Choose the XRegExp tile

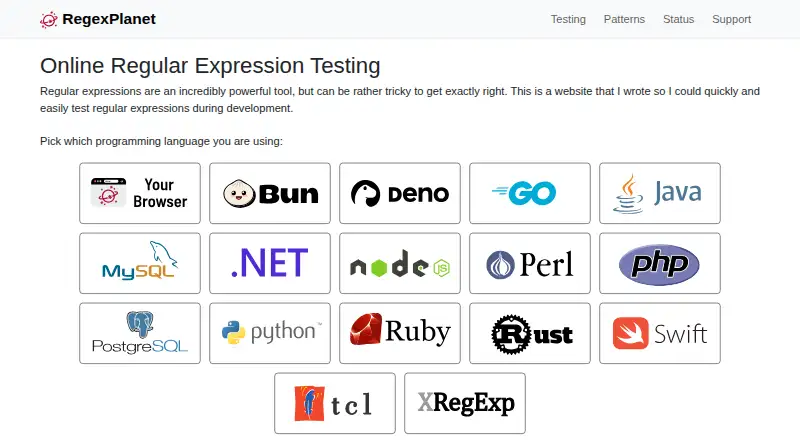click(x=465, y=403)
